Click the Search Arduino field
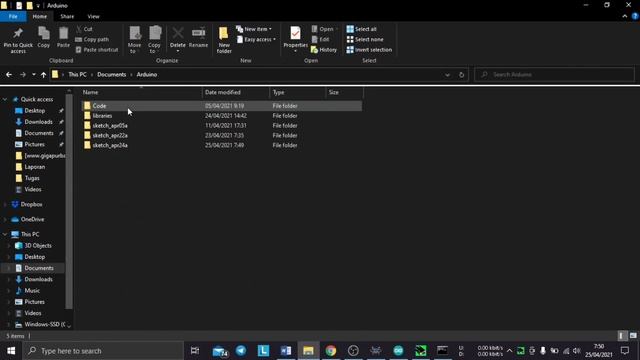 click(x=554, y=75)
